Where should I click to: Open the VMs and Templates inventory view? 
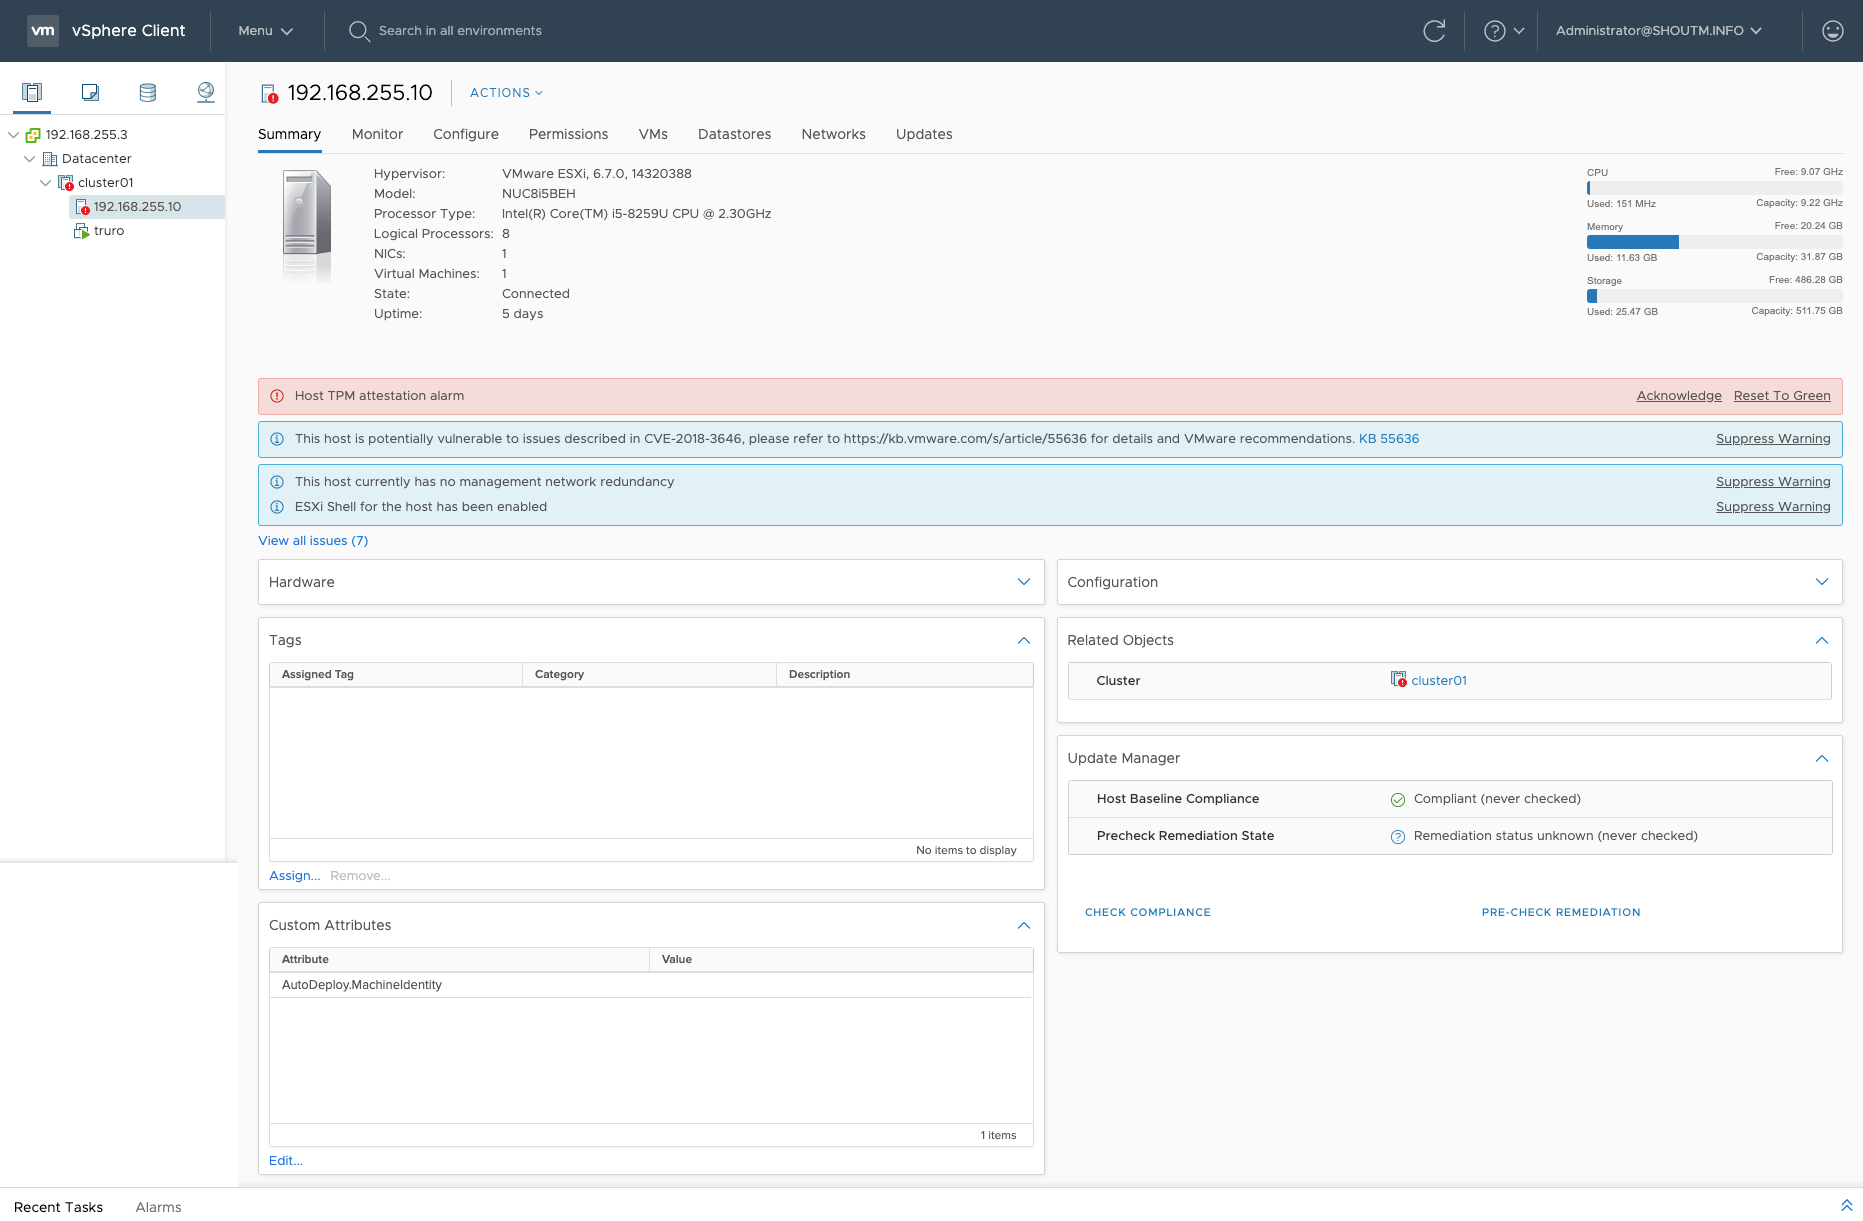click(90, 93)
